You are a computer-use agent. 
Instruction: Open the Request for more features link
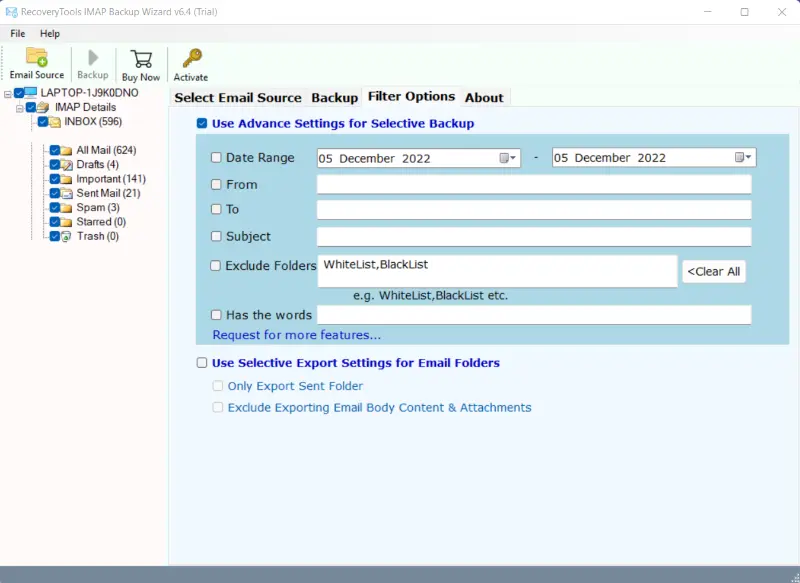296,335
